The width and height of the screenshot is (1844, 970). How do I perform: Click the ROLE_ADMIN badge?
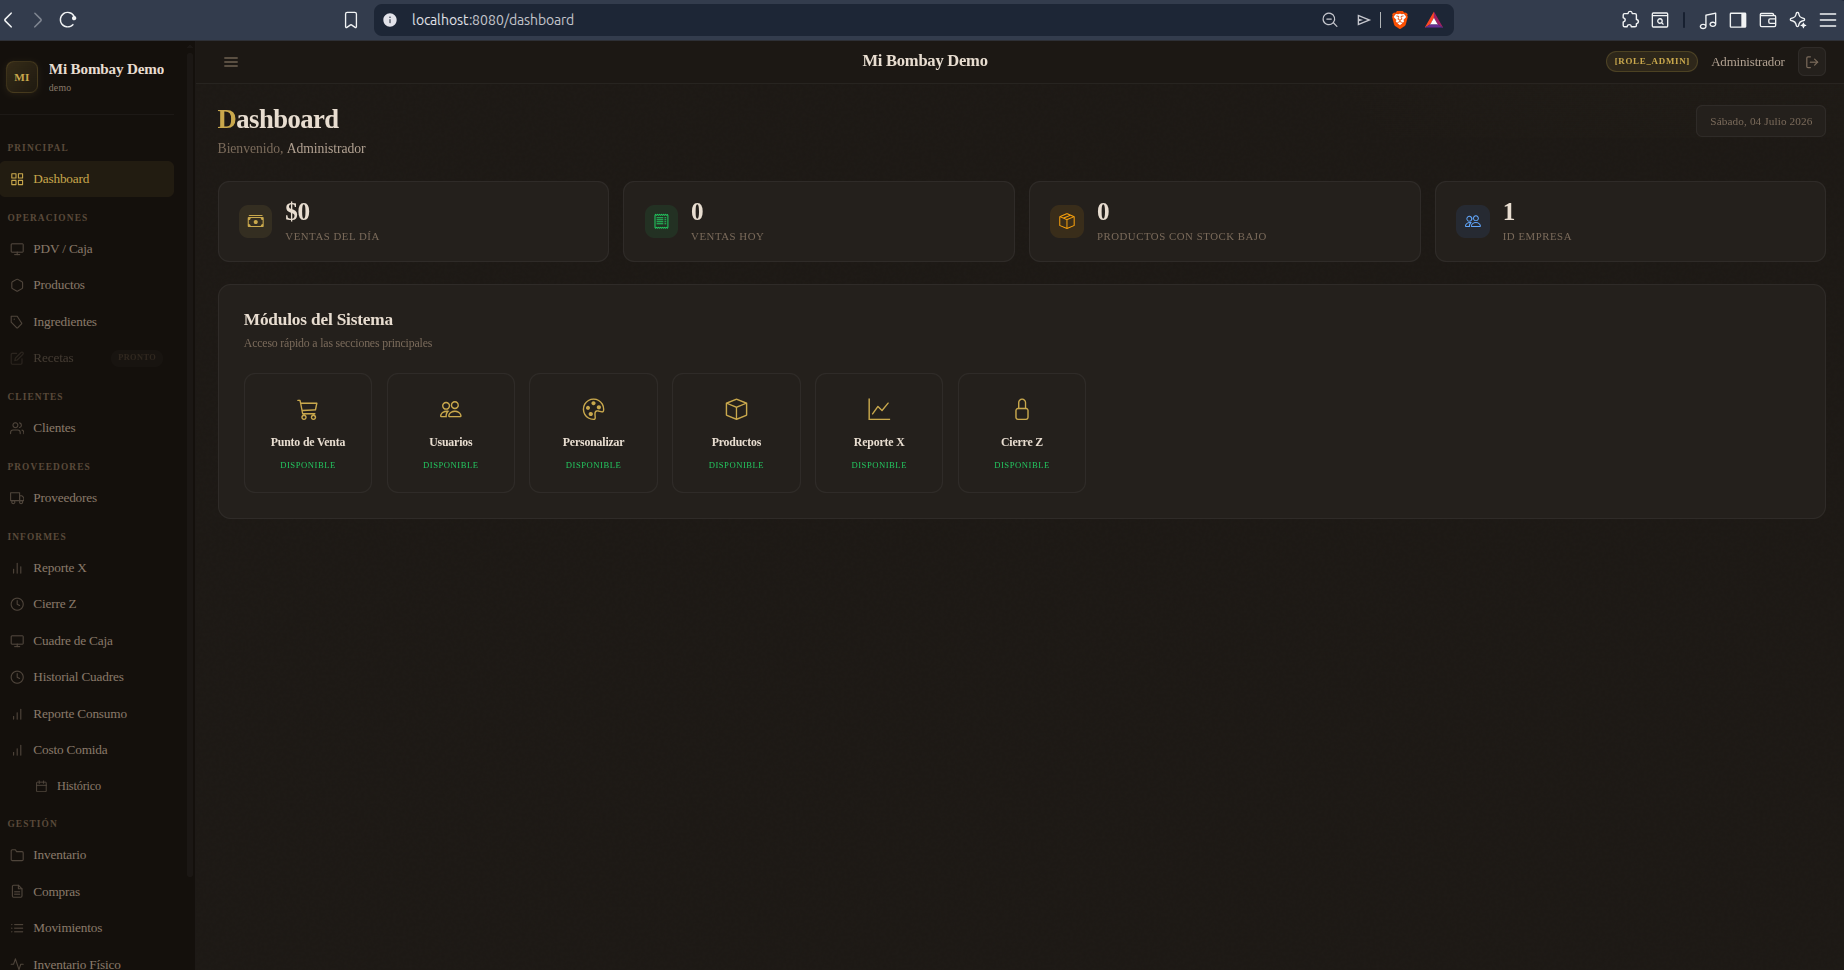pyautogui.click(x=1652, y=61)
